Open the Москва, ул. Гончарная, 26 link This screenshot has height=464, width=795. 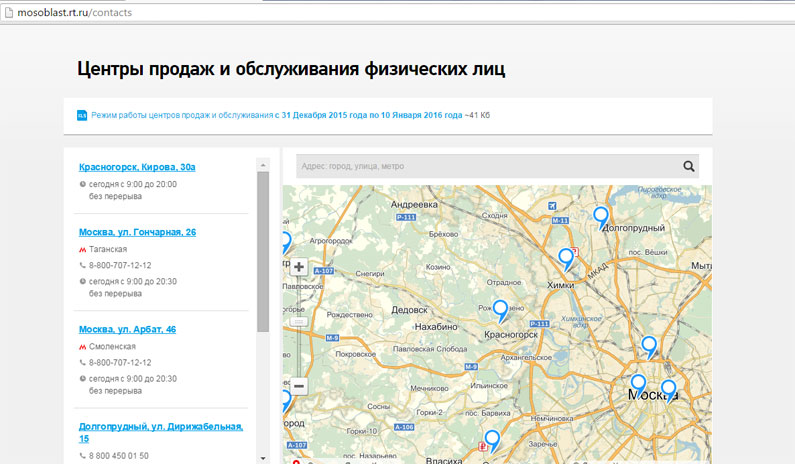coord(137,232)
